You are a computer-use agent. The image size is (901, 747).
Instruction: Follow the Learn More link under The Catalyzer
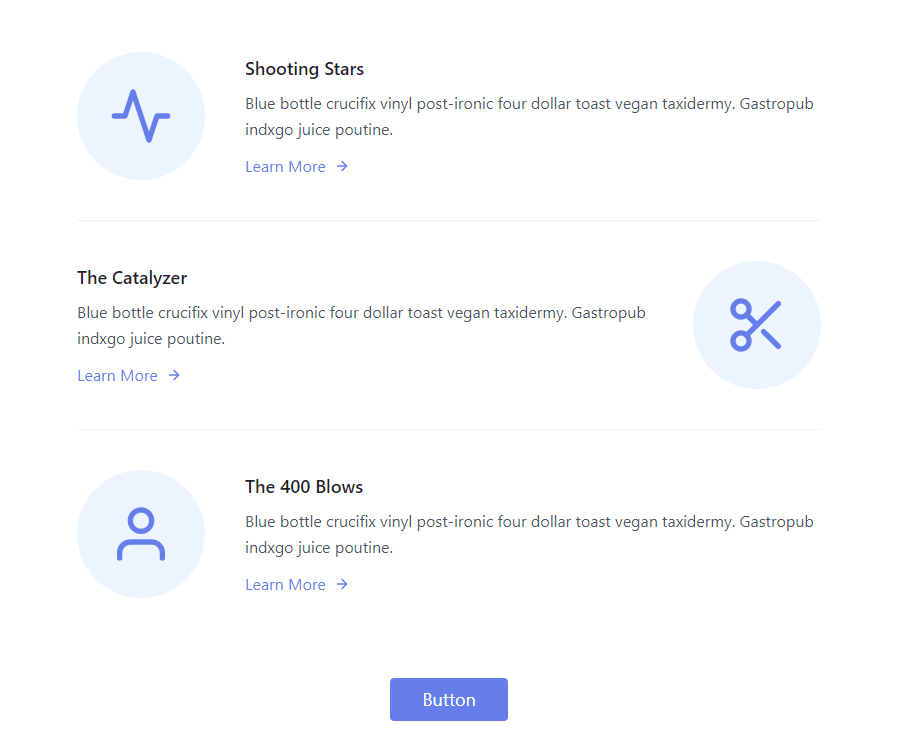point(118,376)
